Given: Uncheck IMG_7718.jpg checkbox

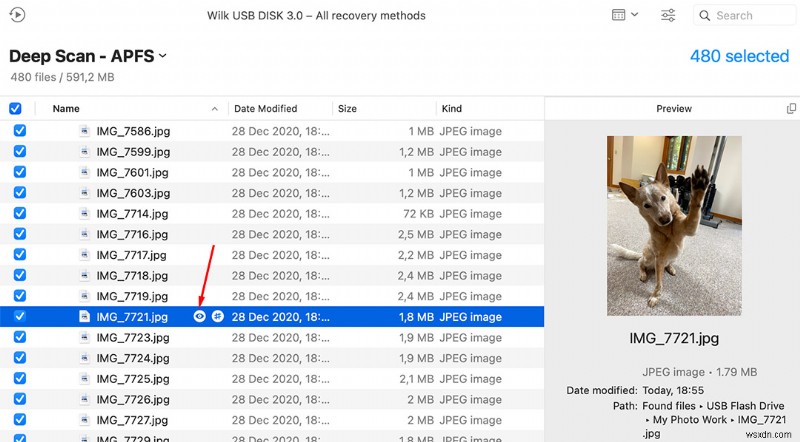Looking at the screenshot, I should (x=20, y=275).
